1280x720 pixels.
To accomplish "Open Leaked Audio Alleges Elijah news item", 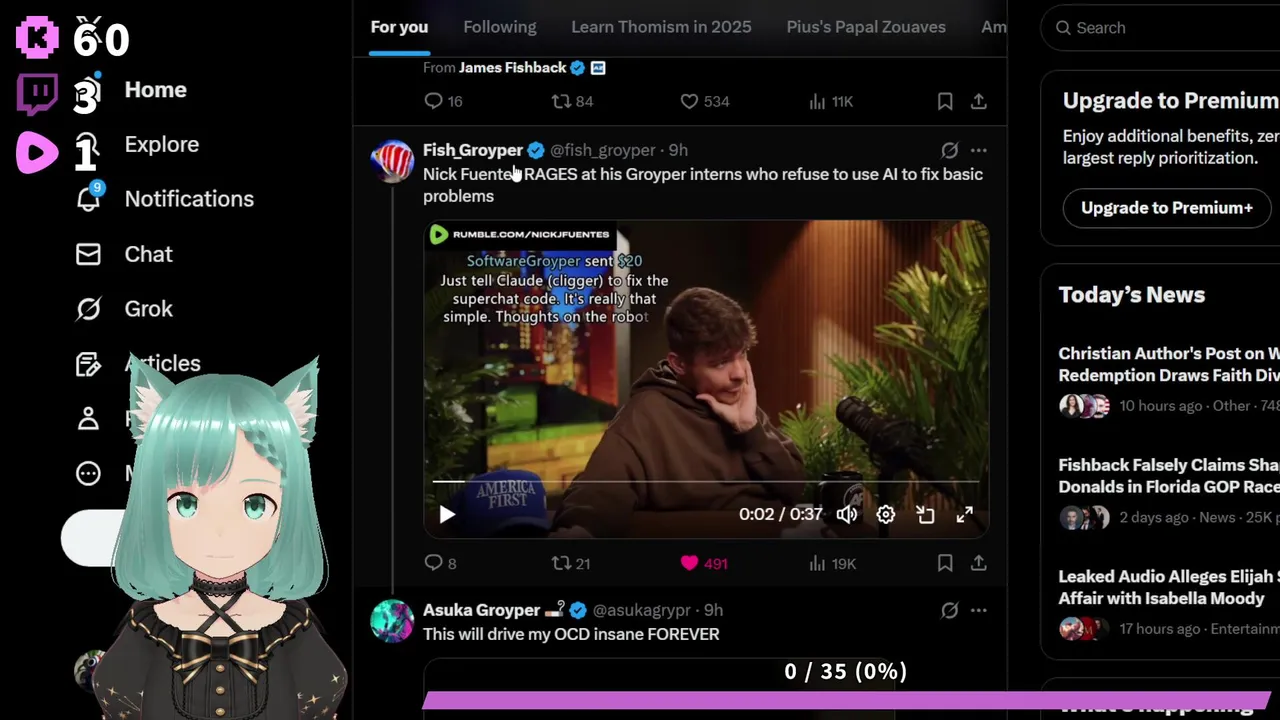I will [x=1168, y=601].
